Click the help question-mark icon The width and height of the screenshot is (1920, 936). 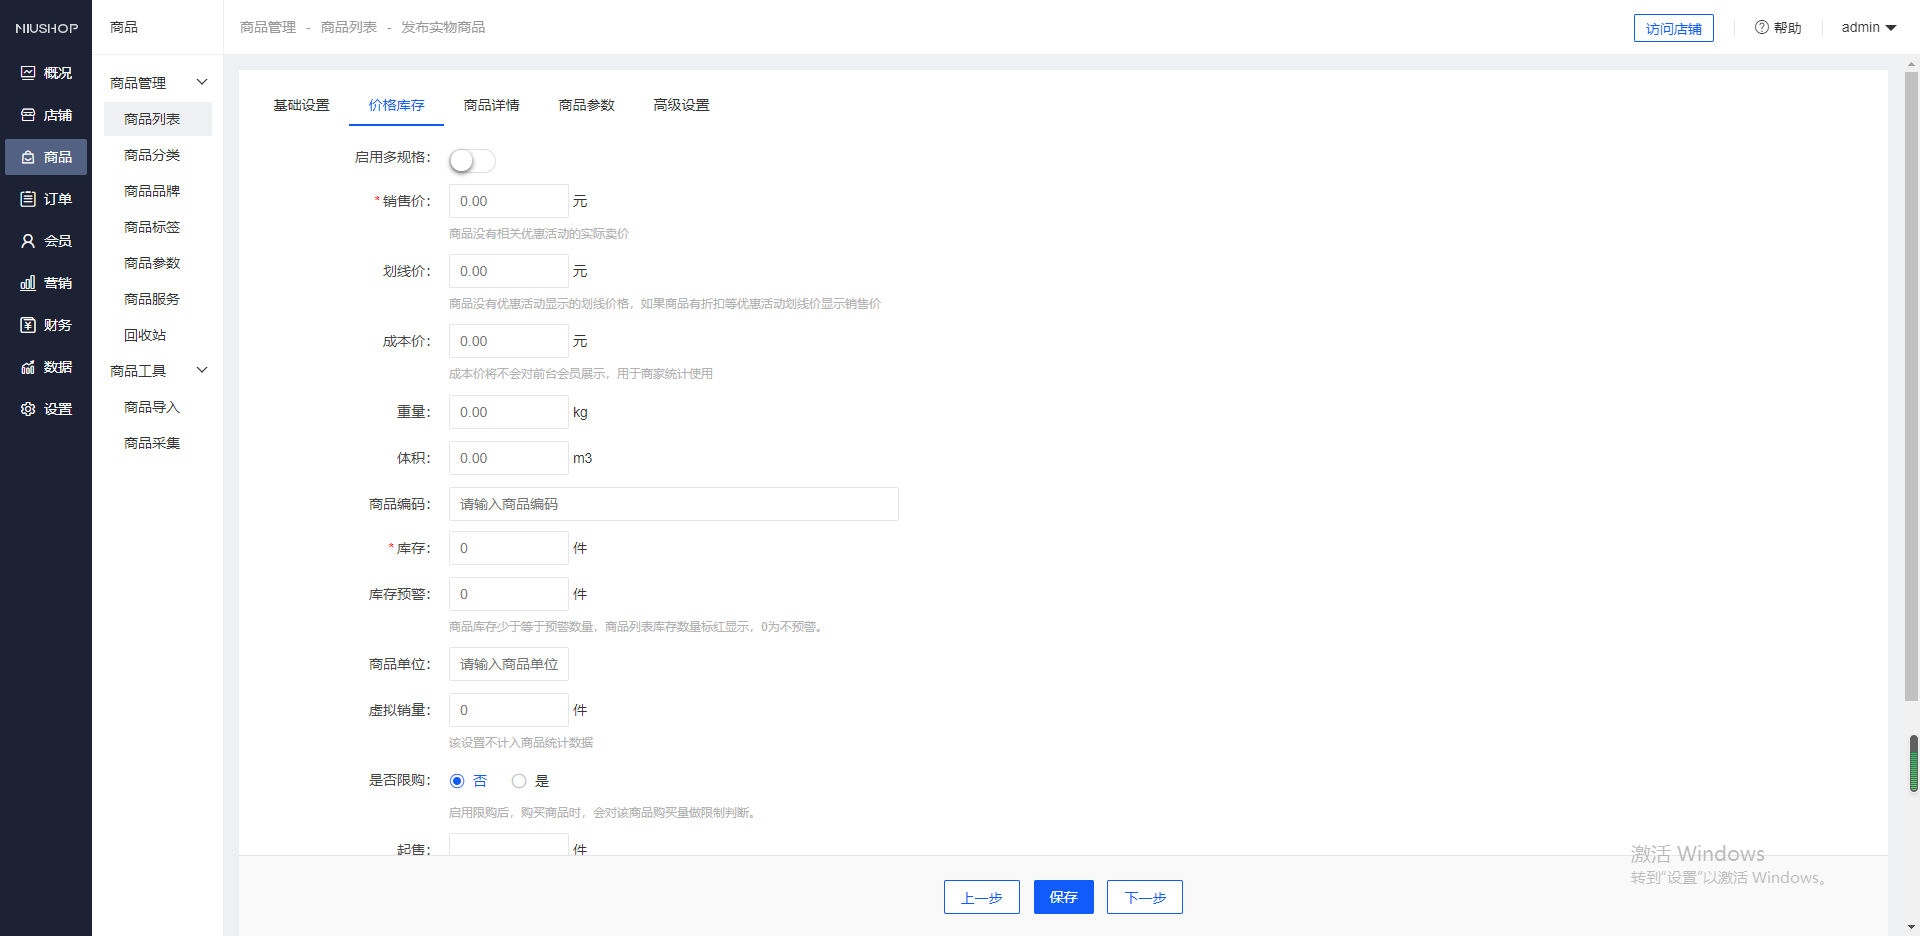(1761, 27)
